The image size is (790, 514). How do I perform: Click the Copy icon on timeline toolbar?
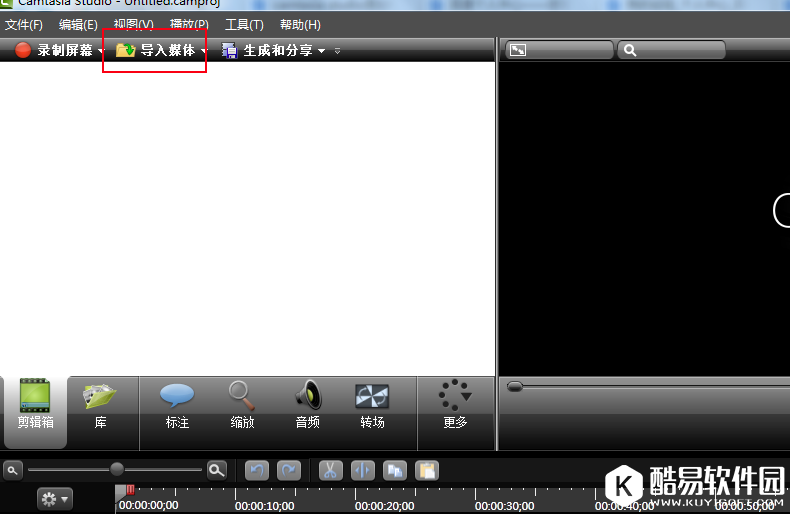pos(395,470)
